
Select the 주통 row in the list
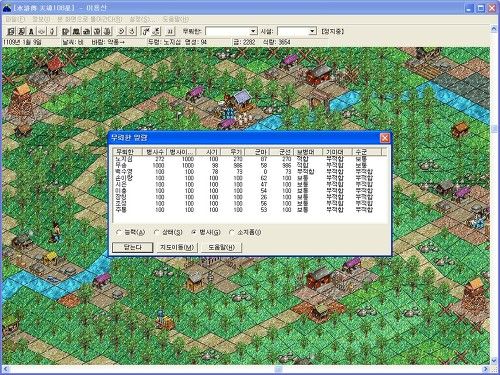pyautogui.click(x=250, y=210)
